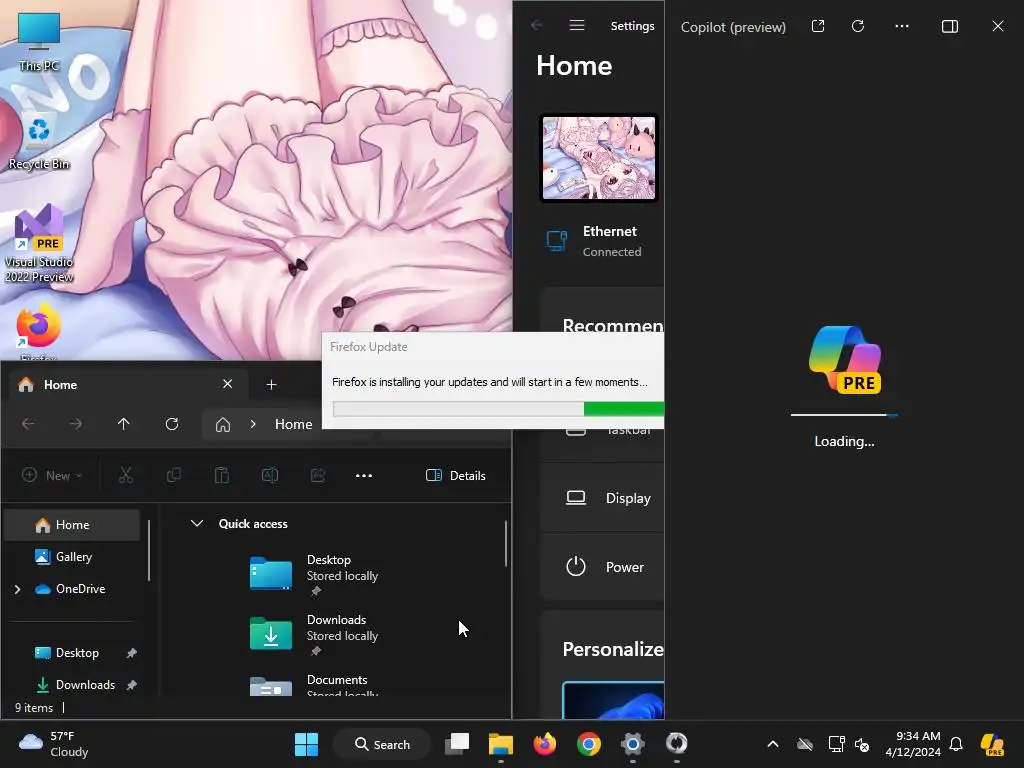Open the Recycle Bin desktop icon
This screenshot has width=1024, height=768.
[x=39, y=142]
